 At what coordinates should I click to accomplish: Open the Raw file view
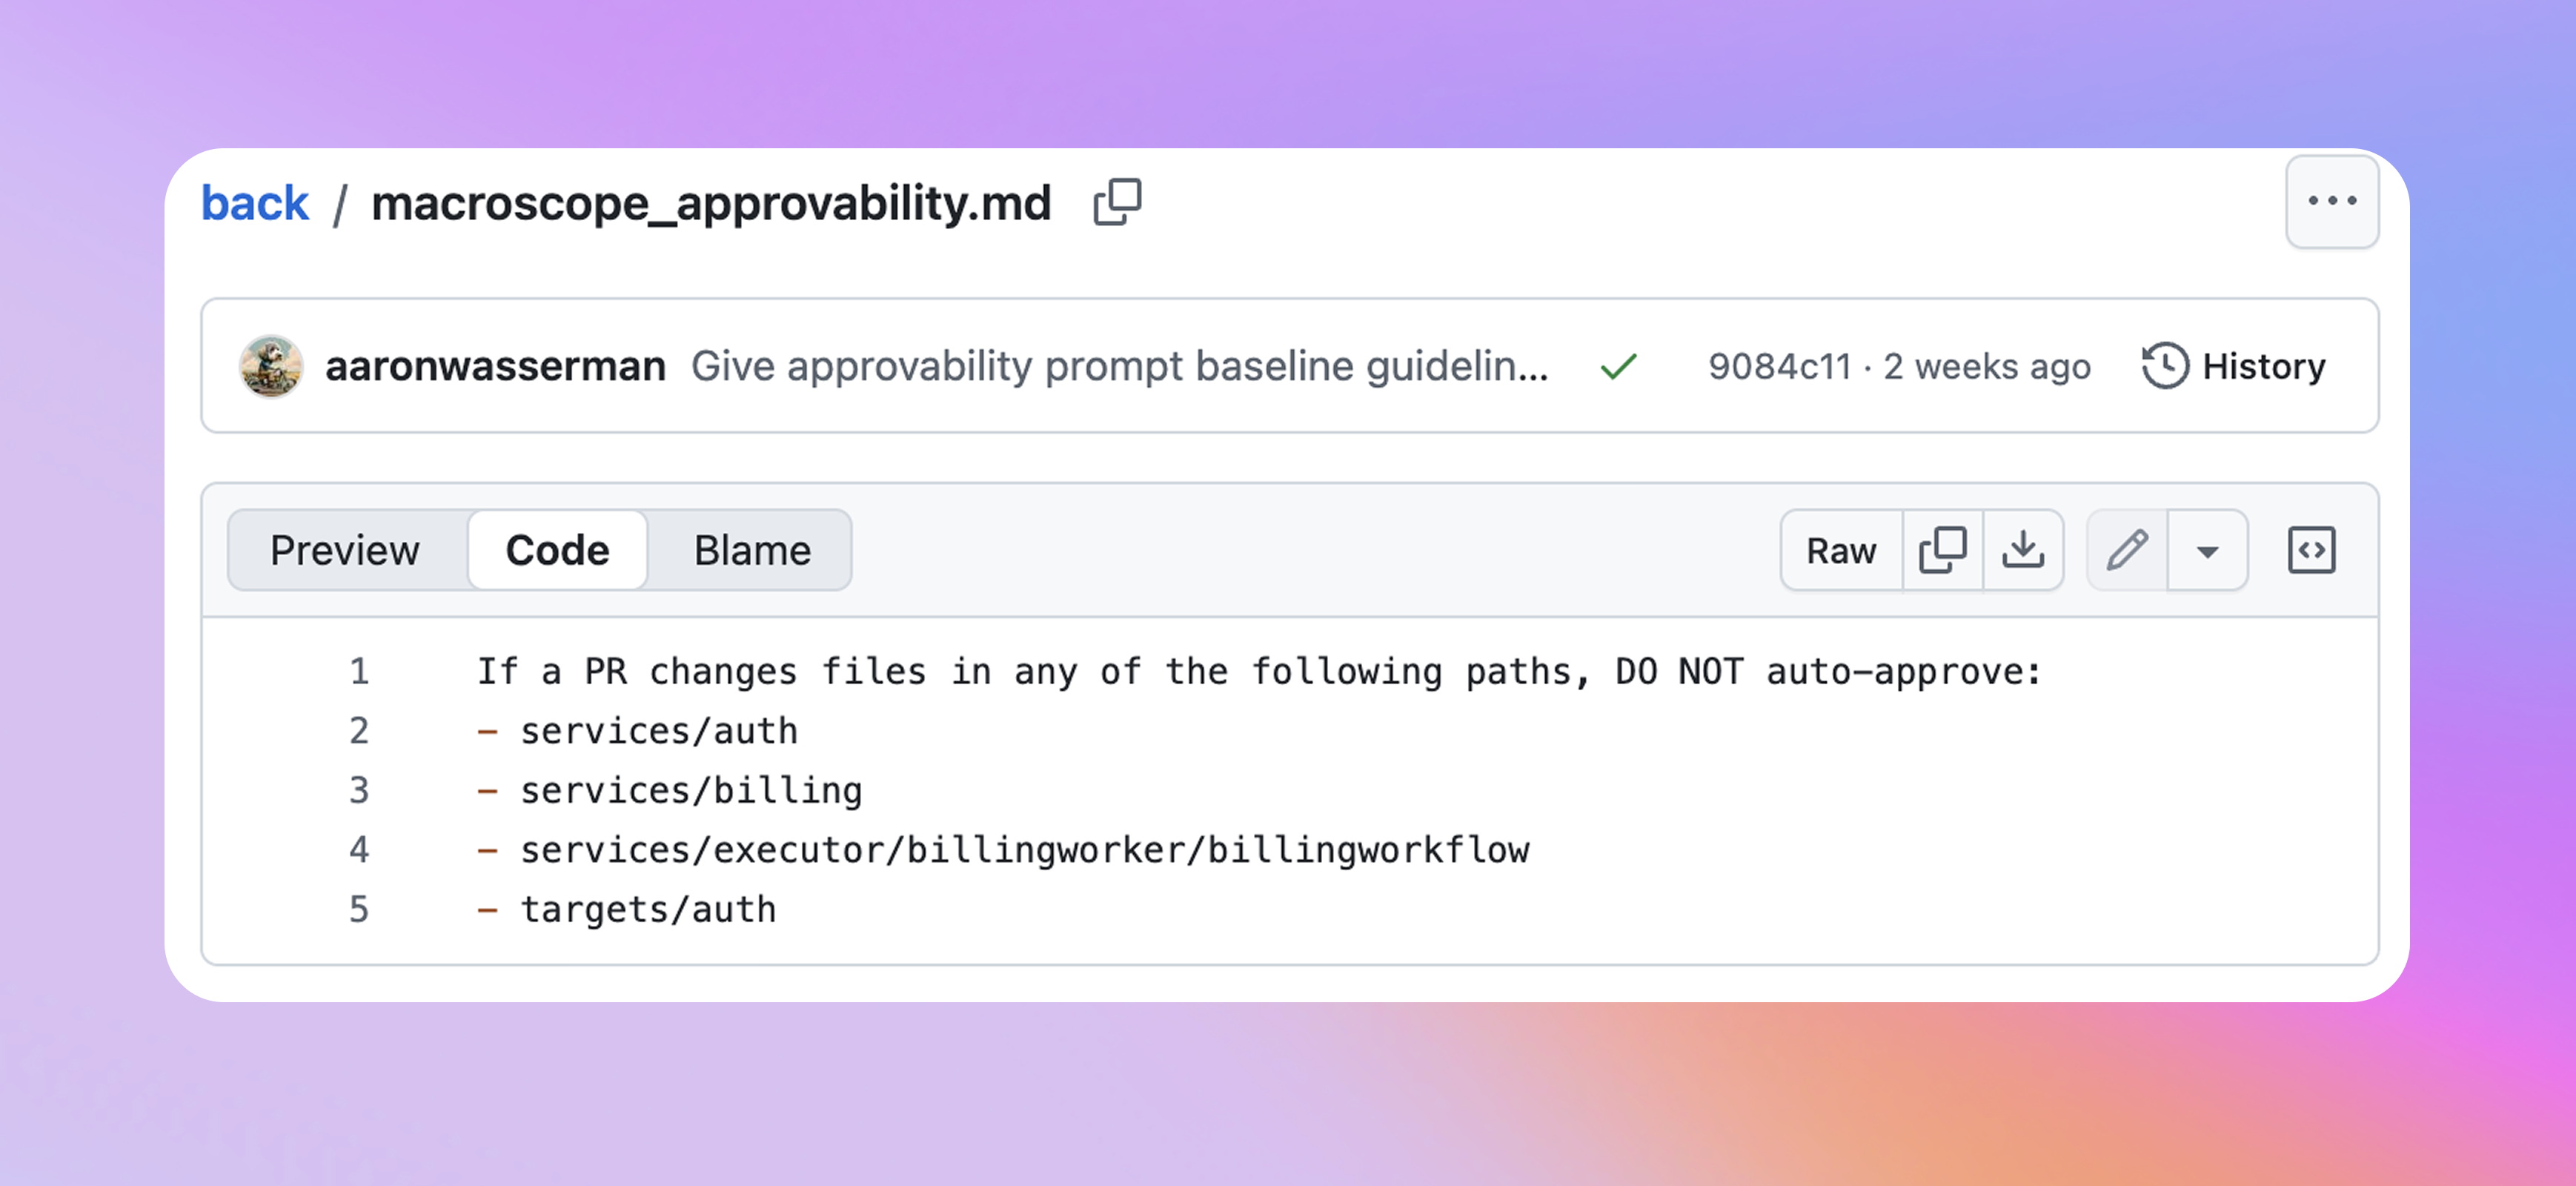(1841, 550)
